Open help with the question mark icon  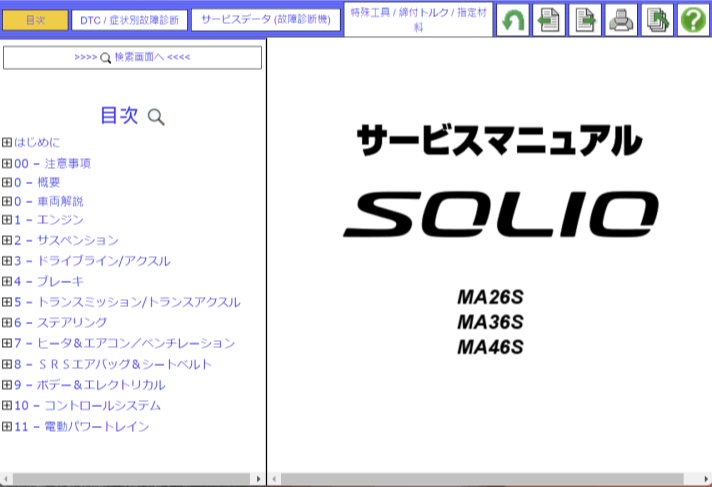point(693,19)
